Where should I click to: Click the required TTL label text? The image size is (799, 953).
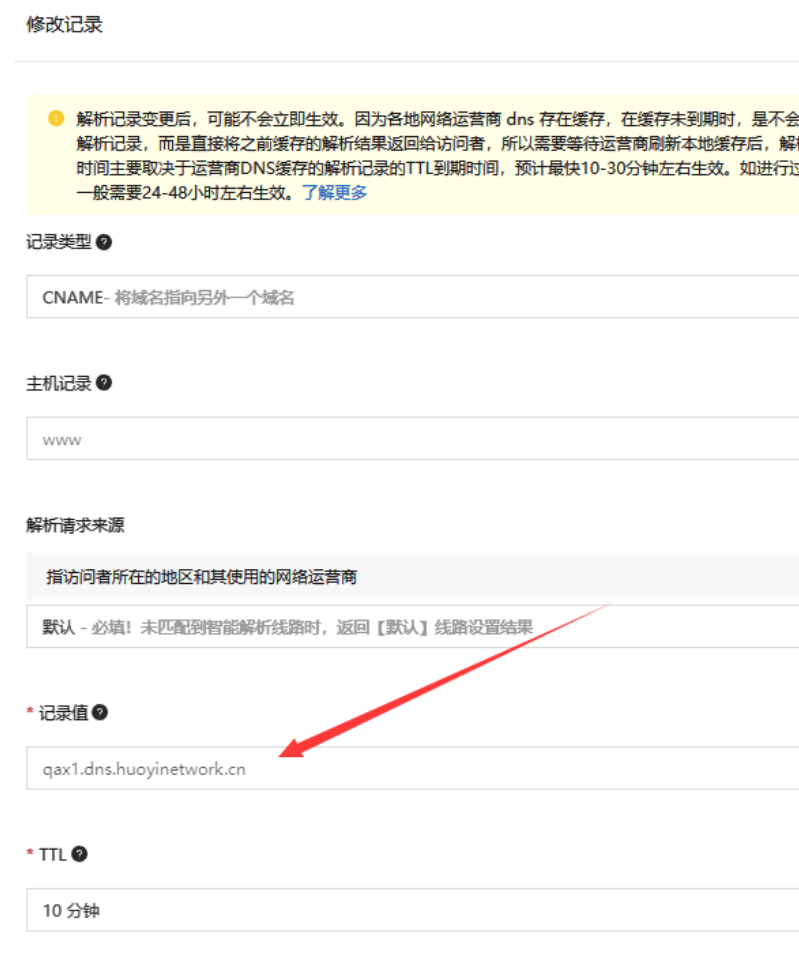(51, 854)
